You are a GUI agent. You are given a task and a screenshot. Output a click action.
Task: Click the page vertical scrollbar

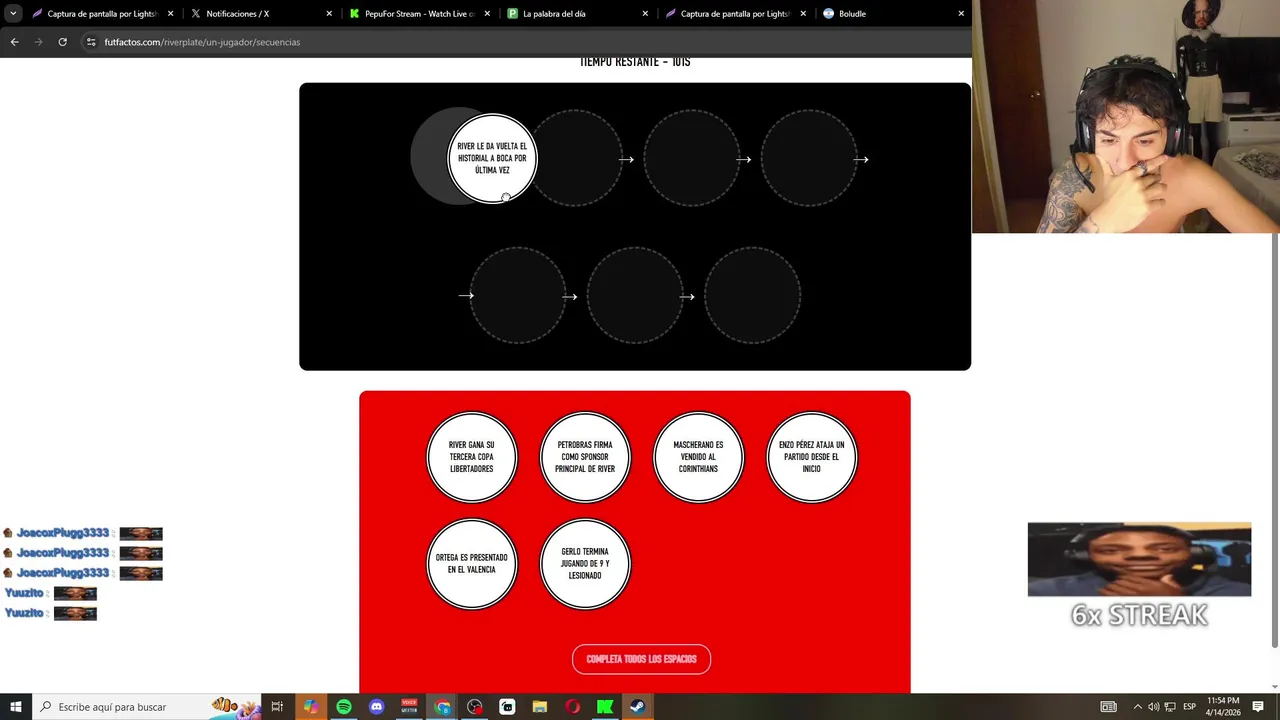coord(1274,440)
